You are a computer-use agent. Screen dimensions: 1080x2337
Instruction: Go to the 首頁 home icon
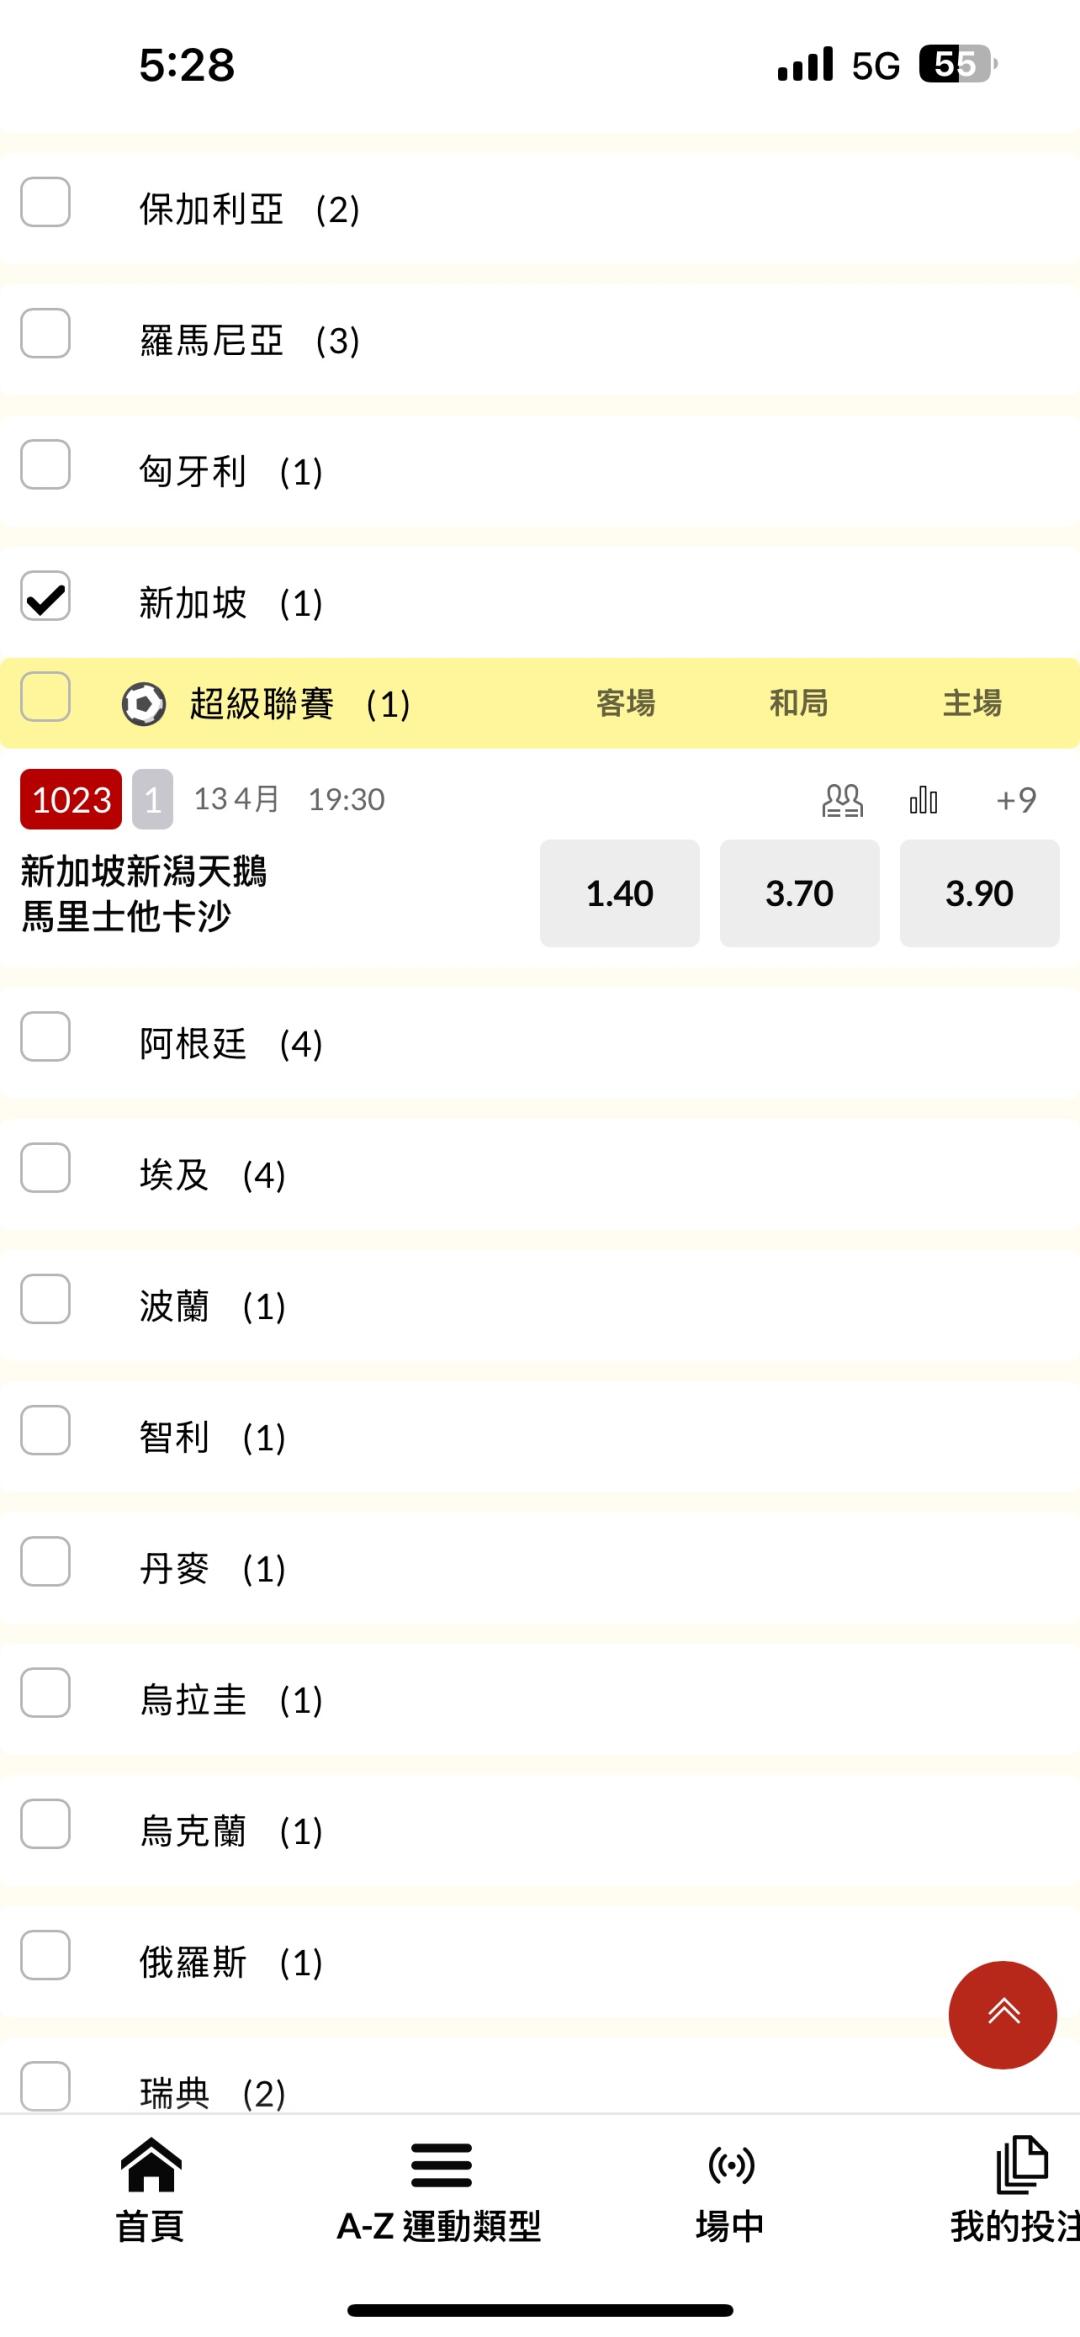(x=150, y=2165)
